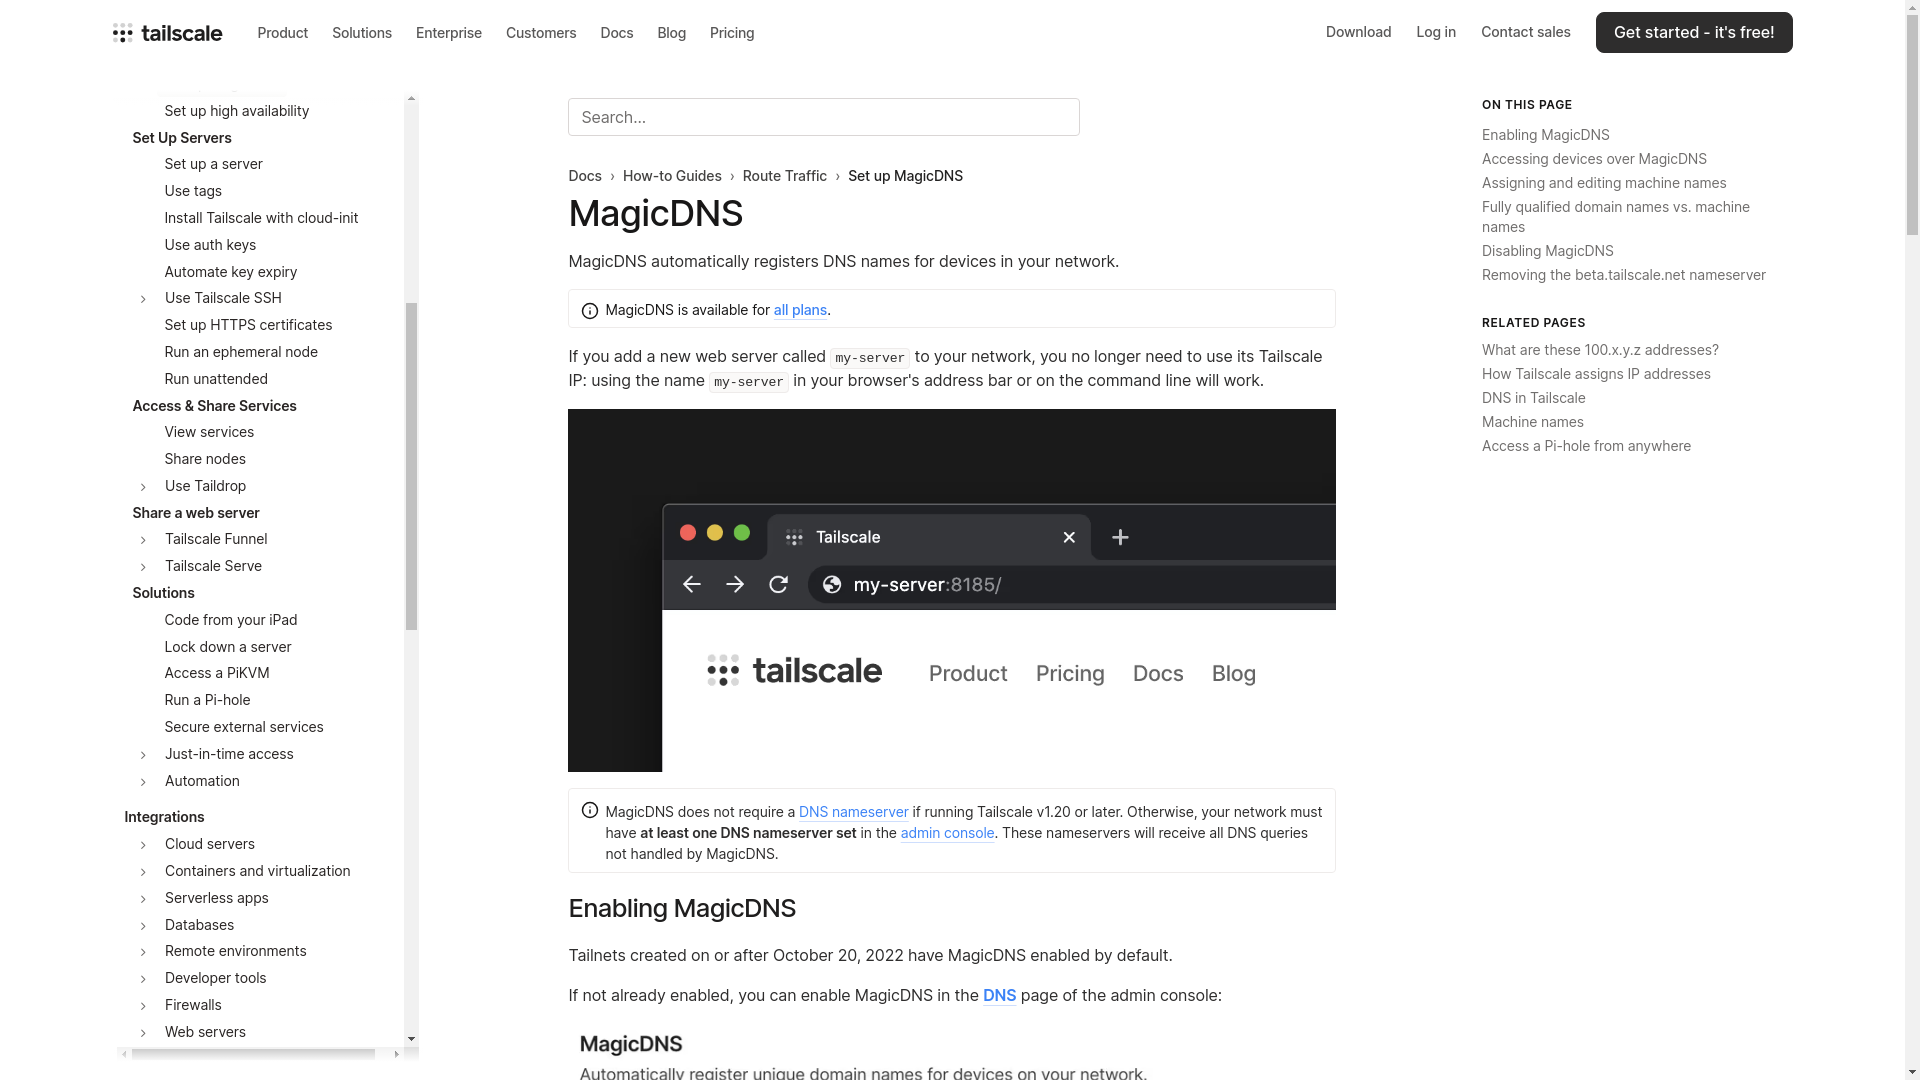Click Log in
The image size is (1920, 1080).
[1436, 32]
